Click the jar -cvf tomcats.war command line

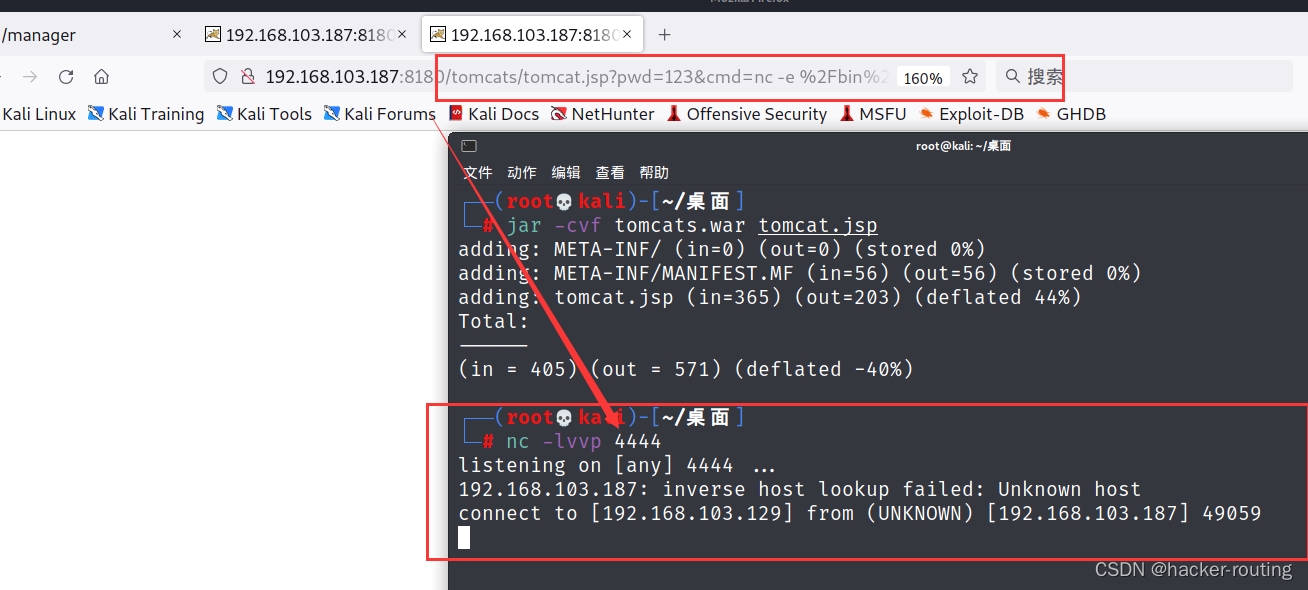click(x=692, y=225)
